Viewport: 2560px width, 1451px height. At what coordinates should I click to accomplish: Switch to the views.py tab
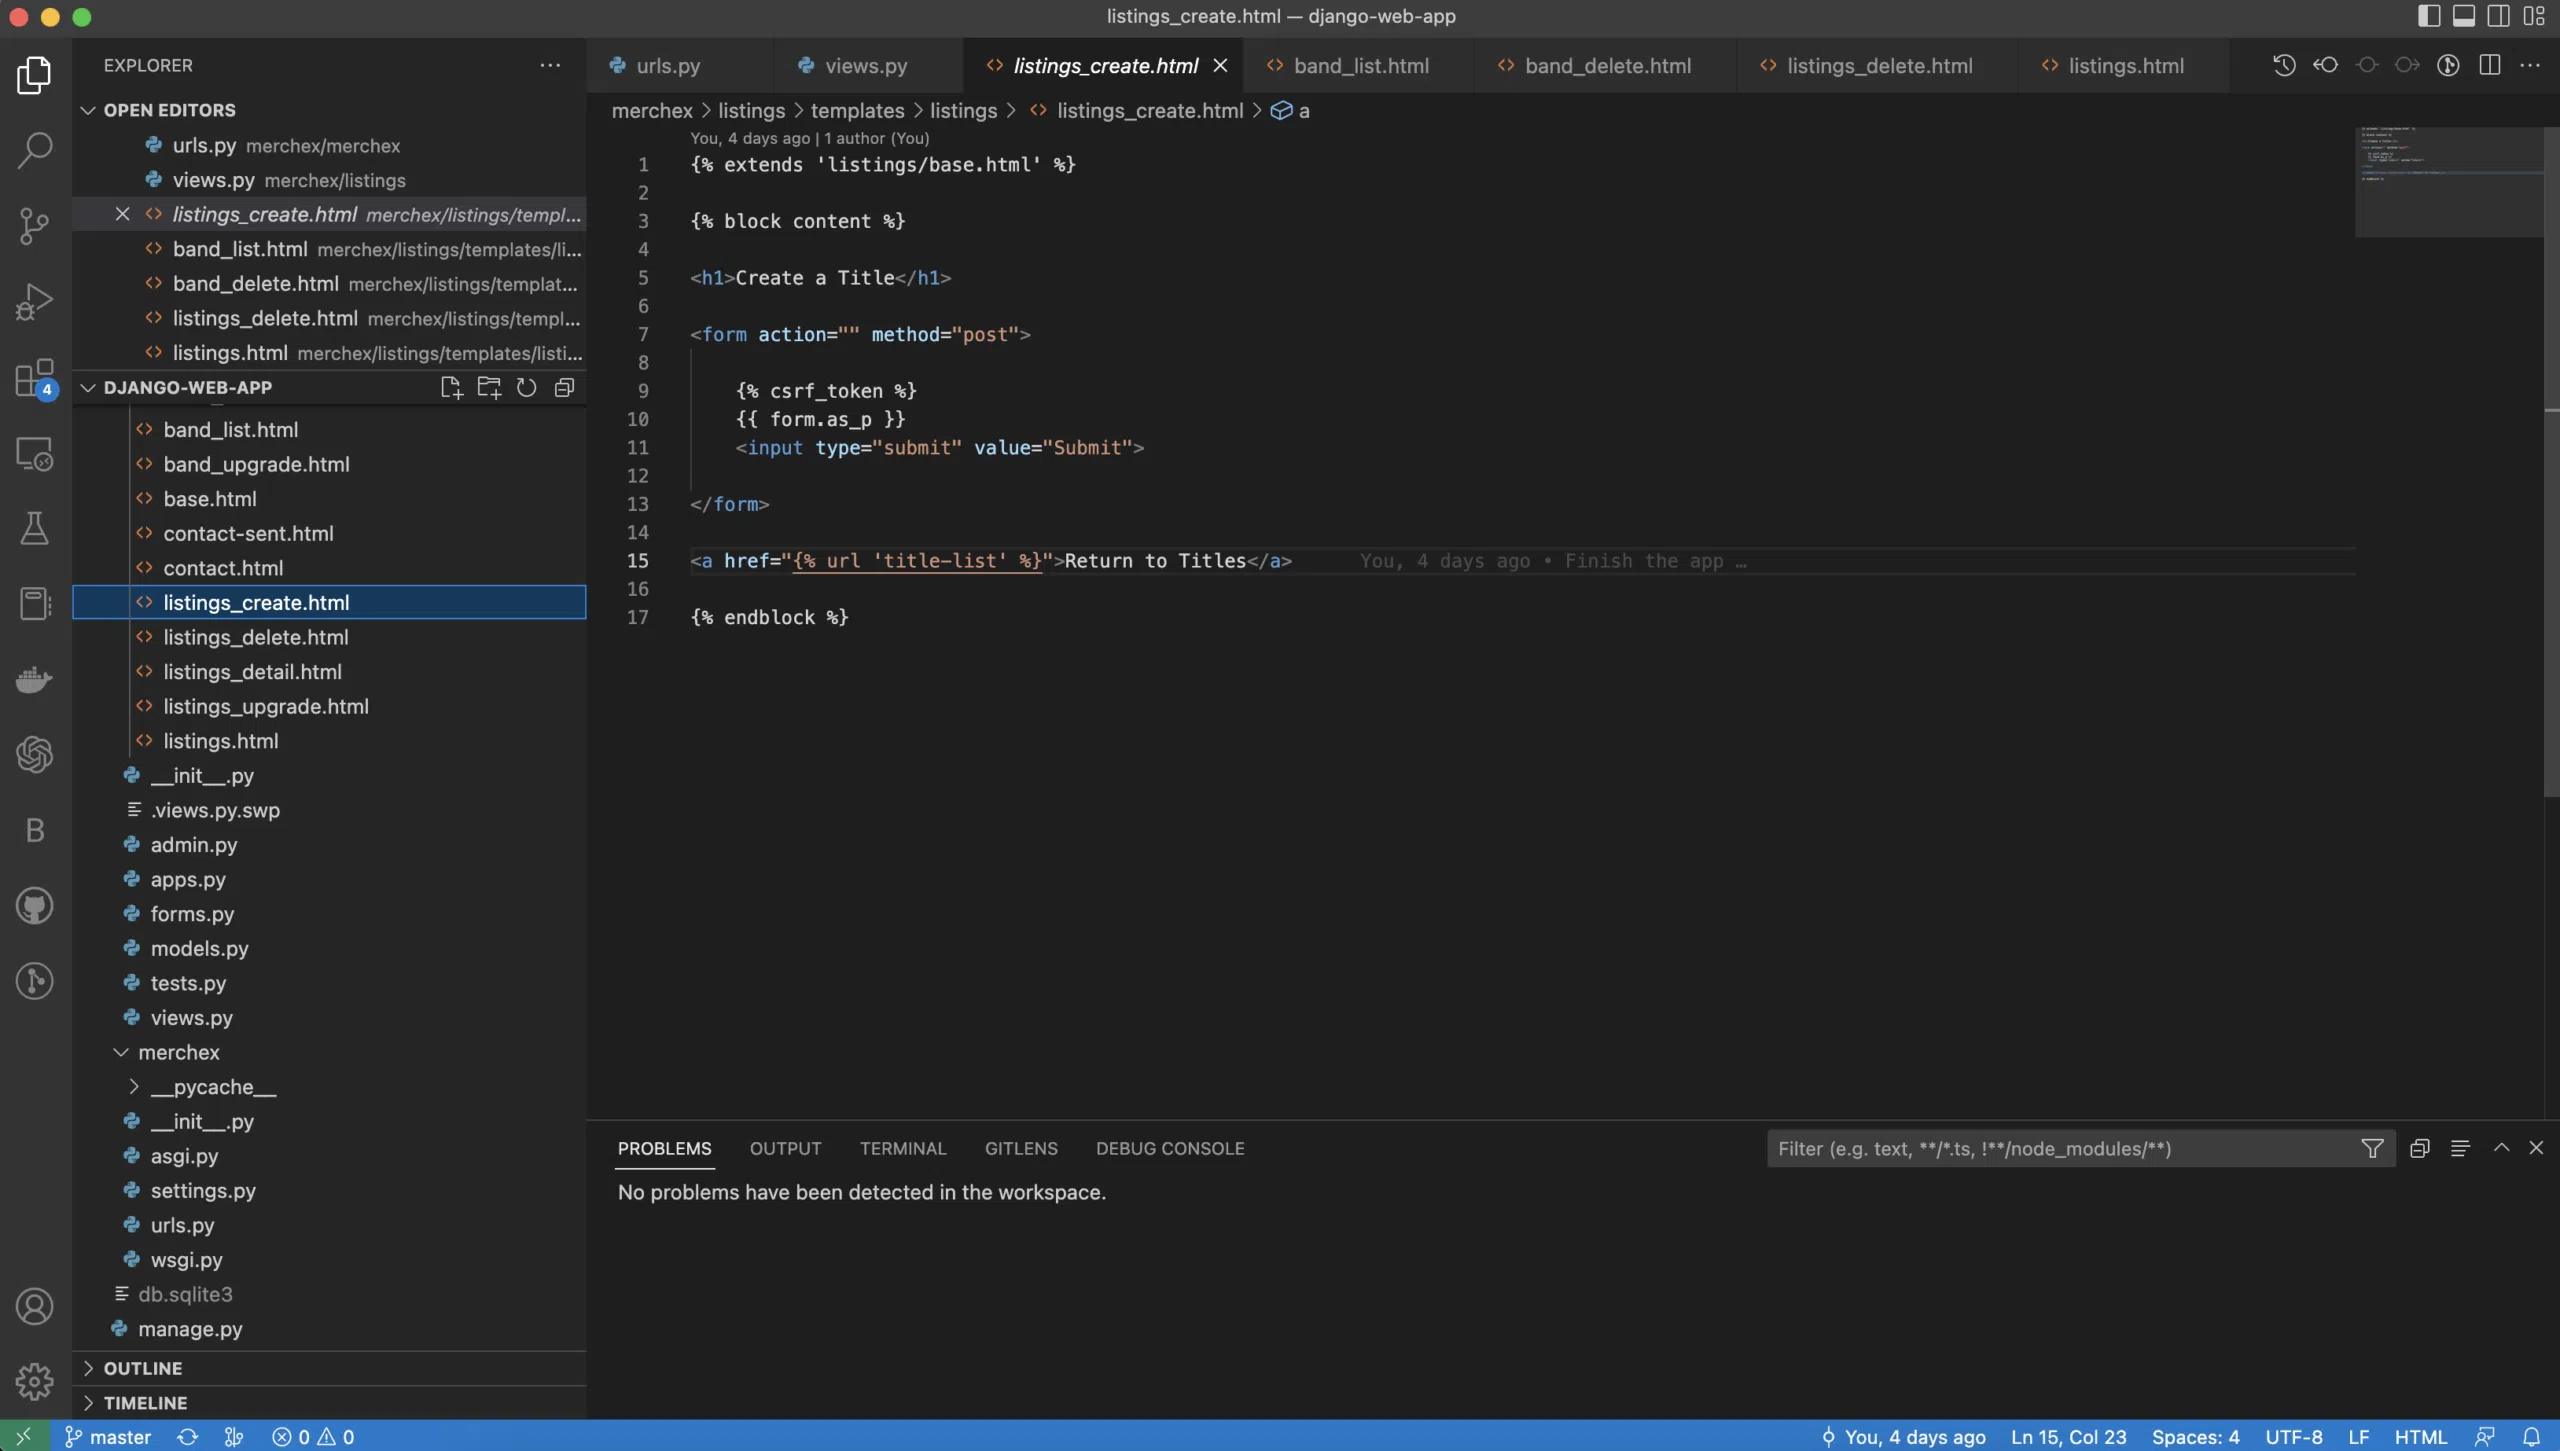(866, 66)
